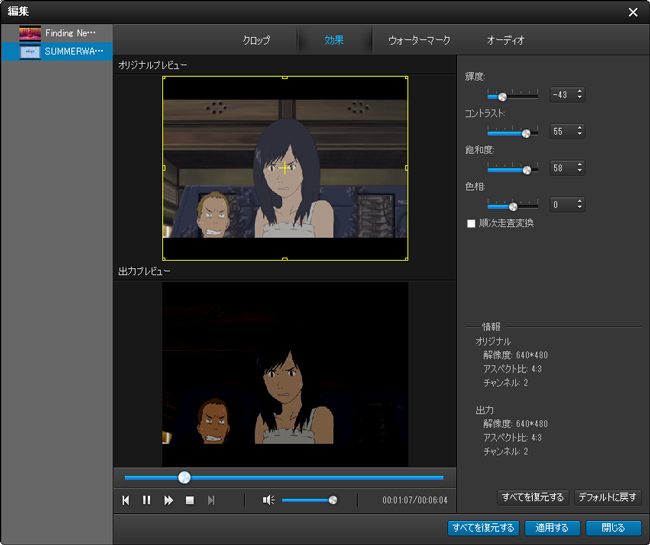Jump to start with the previous-frame playback icon
Viewport: 650px width, 545px height.
point(126,500)
